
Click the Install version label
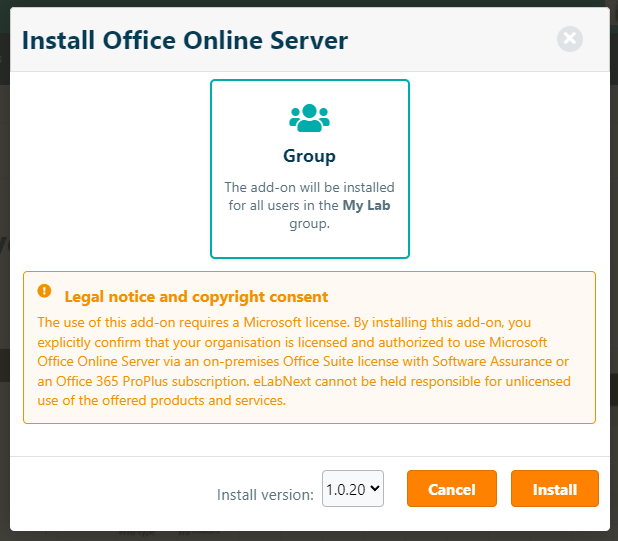tap(265, 494)
